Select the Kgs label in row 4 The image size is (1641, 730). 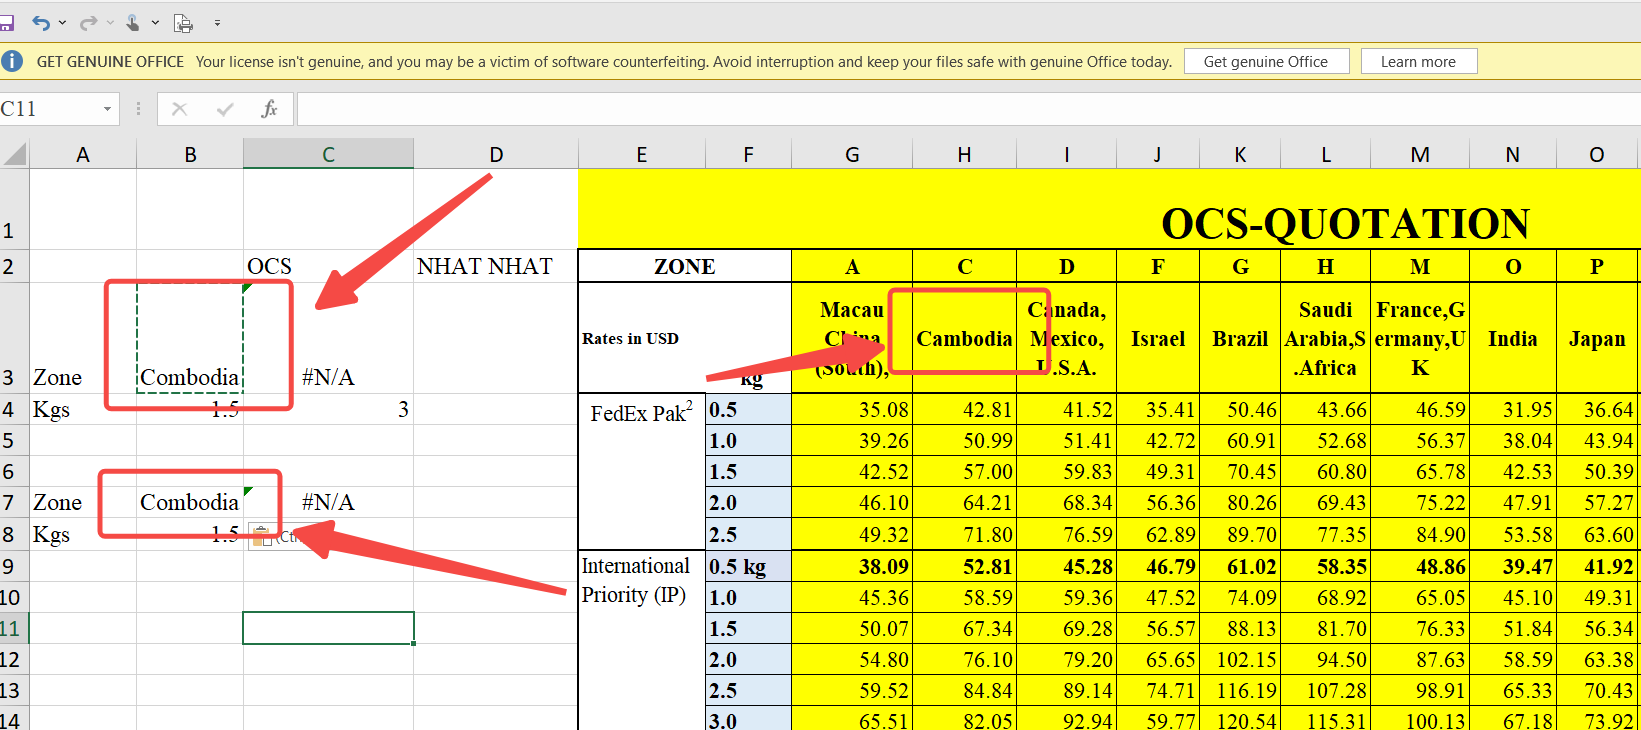tap(83, 409)
